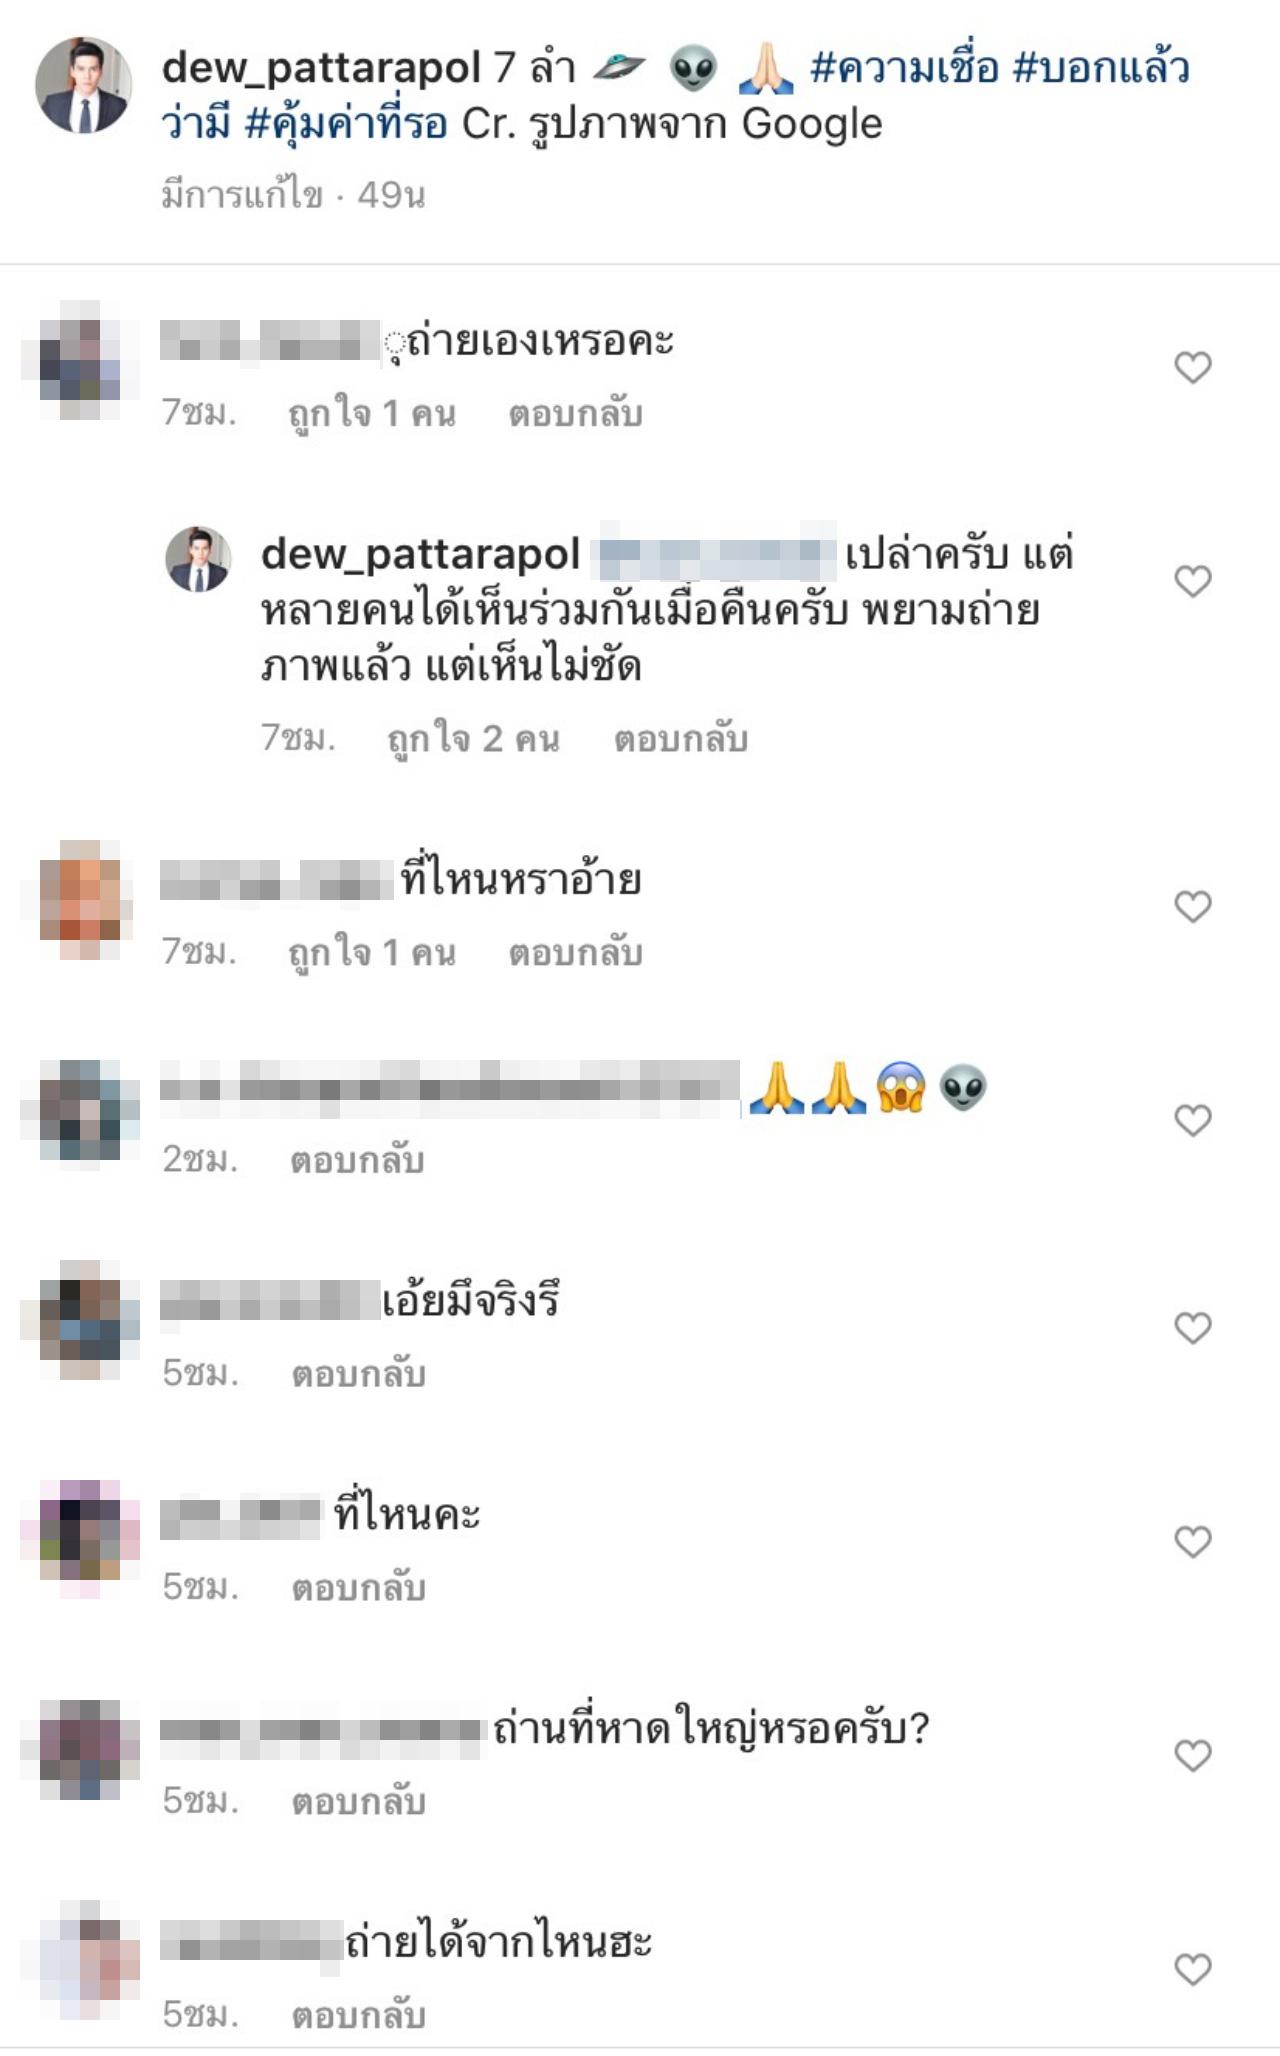Like the comment 'ถ่ายเองเหรอคะ' with heart
The image size is (1280, 2056).
[x=1192, y=367]
